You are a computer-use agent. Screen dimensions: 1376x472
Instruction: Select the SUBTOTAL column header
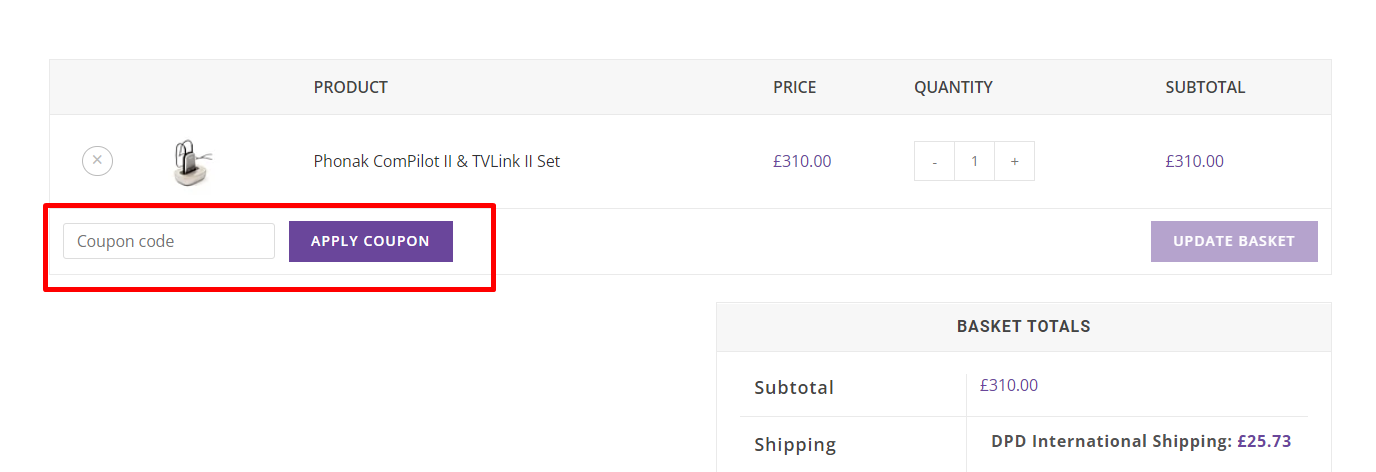(x=1205, y=87)
